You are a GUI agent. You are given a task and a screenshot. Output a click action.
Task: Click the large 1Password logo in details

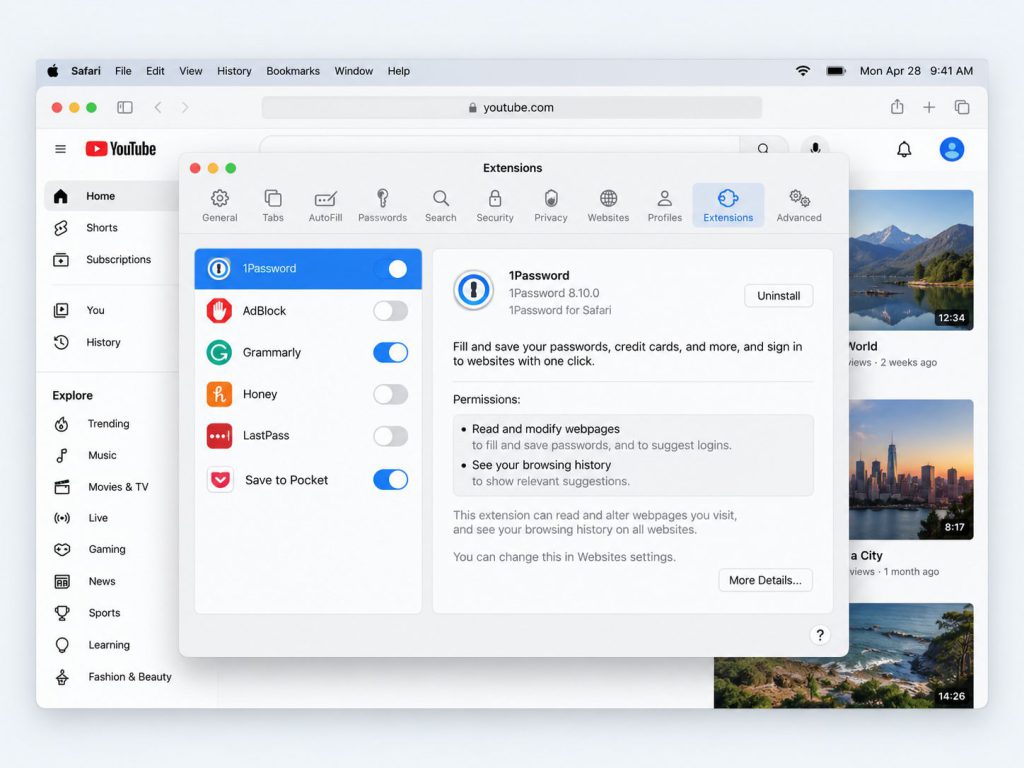tap(473, 290)
